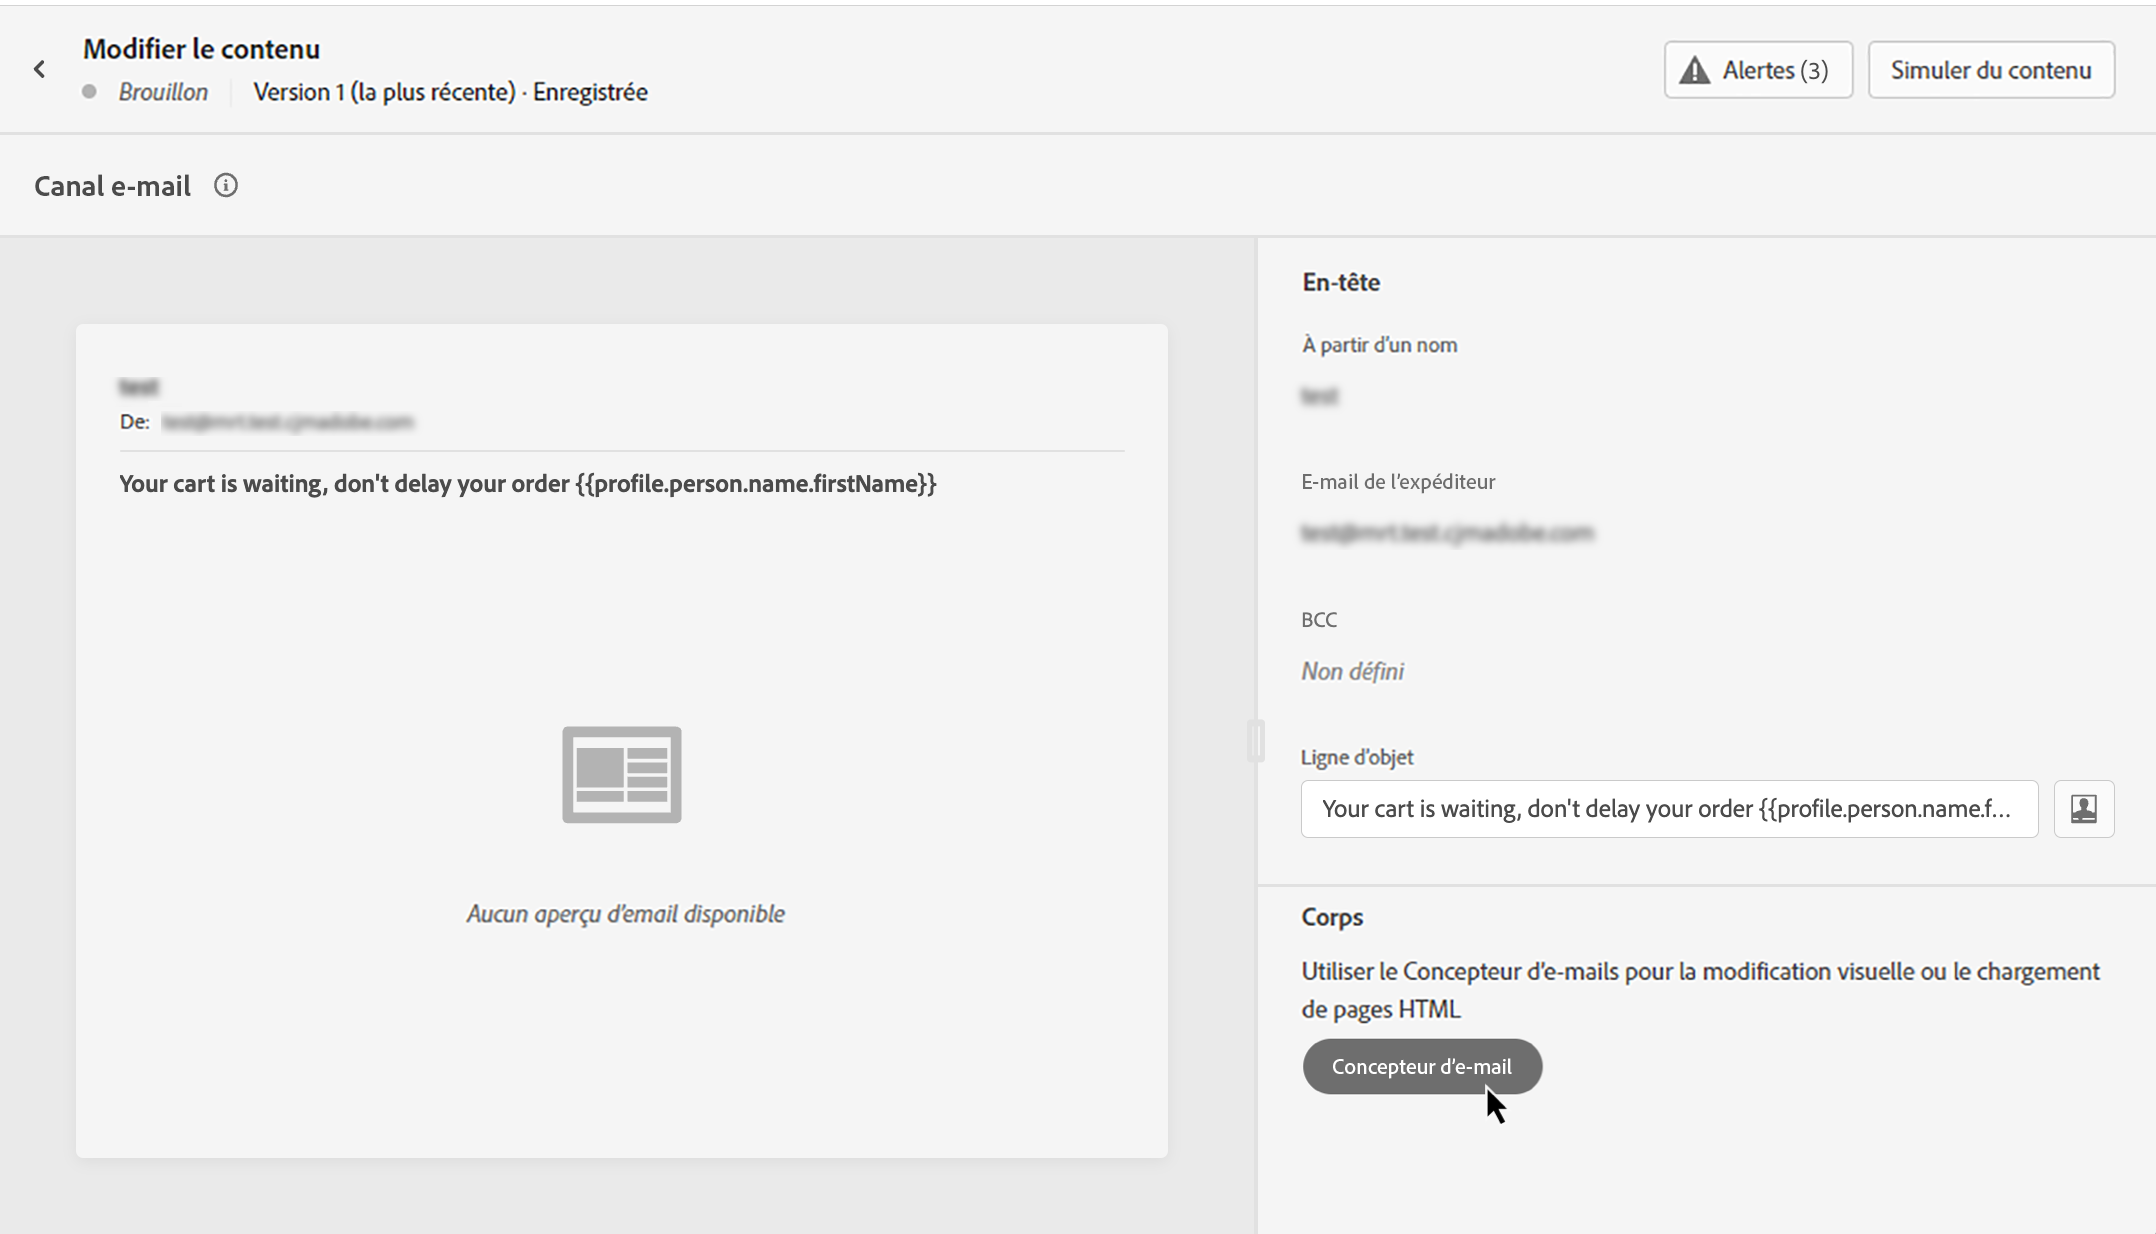Click the BCC Non défini value
This screenshot has height=1234, width=2156.
1352,672
